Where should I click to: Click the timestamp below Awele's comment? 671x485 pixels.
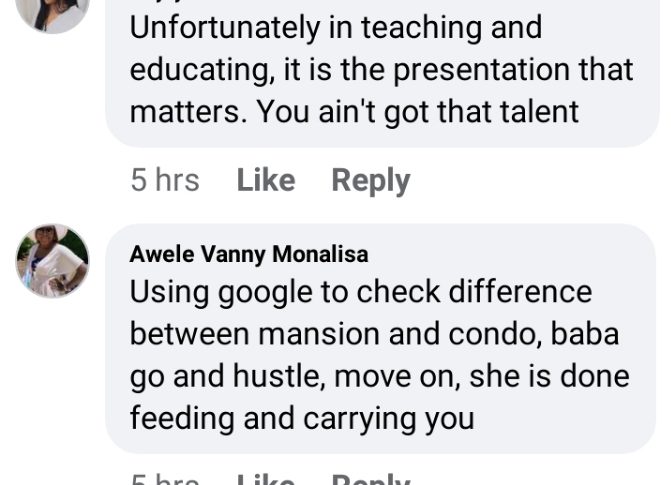165,479
